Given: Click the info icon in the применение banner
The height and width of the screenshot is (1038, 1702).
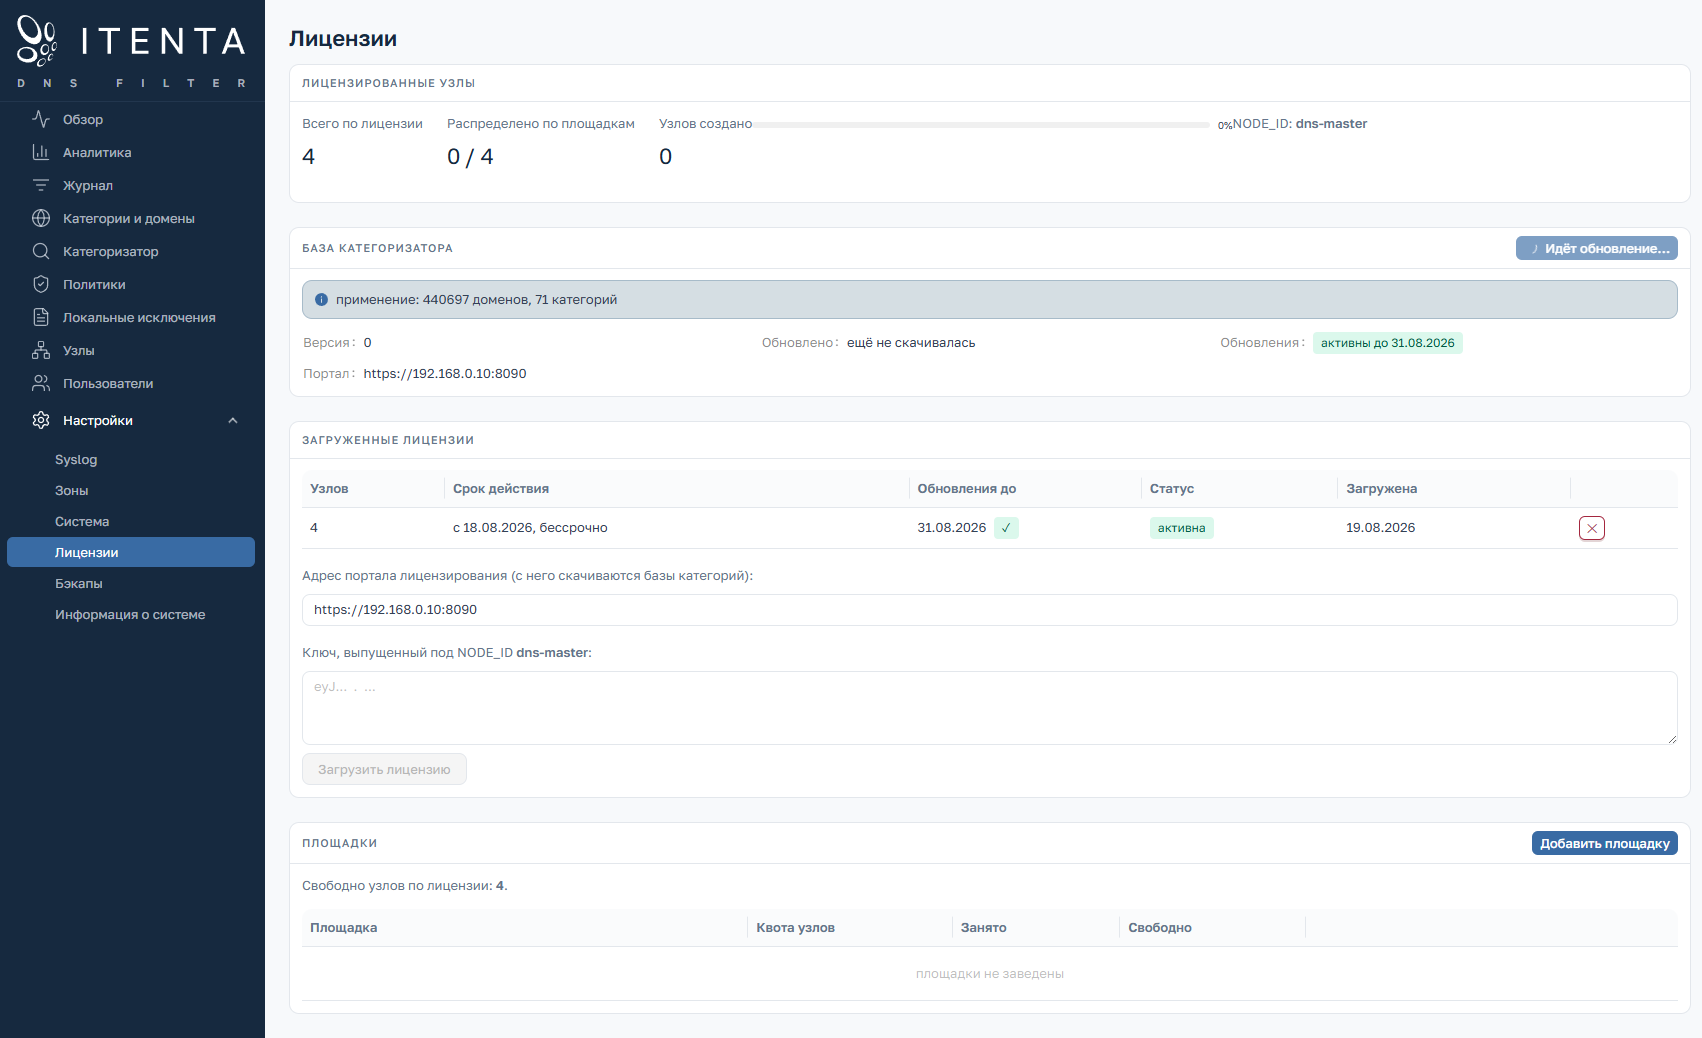Looking at the screenshot, I should pyautogui.click(x=321, y=300).
